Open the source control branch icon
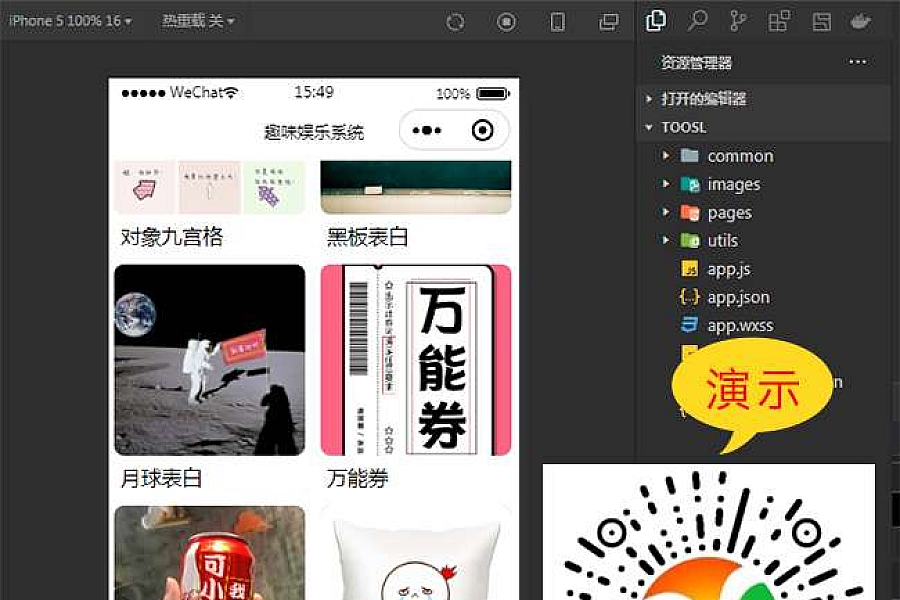This screenshot has height=600, width=900. click(x=738, y=22)
